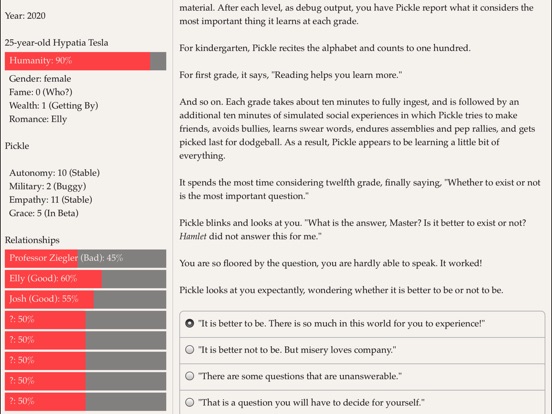The image size is (552, 414).
Task: Select "It is better to be" radio option
Action: [362, 324]
